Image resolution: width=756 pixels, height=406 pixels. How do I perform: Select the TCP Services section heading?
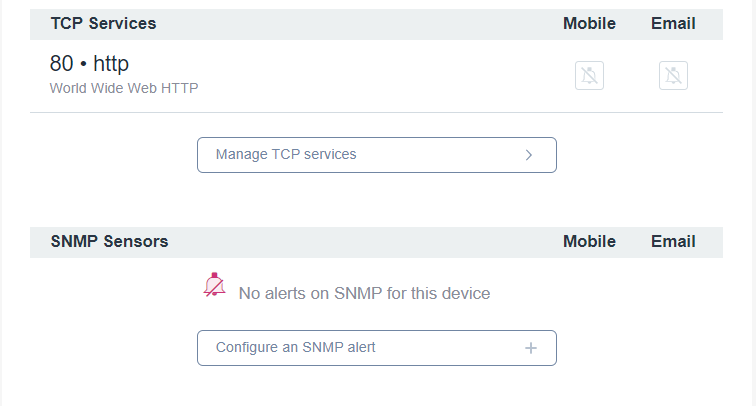click(103, 23)
